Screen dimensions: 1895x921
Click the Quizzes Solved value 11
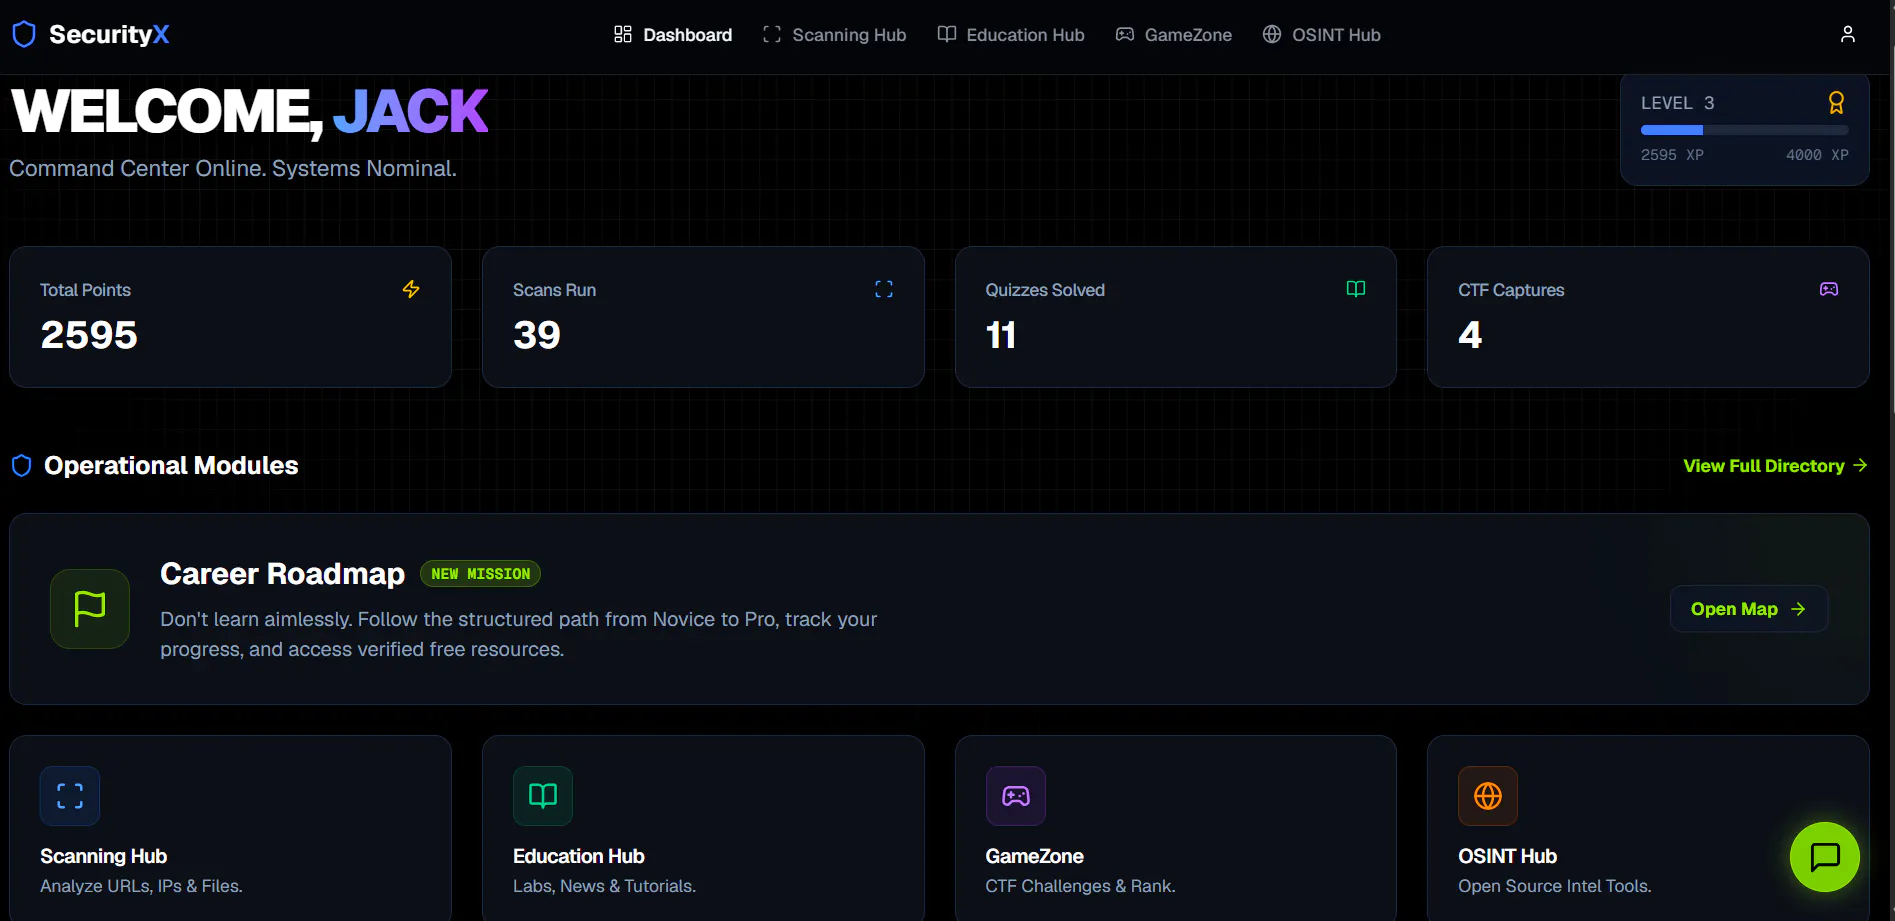click(1001, 335)
